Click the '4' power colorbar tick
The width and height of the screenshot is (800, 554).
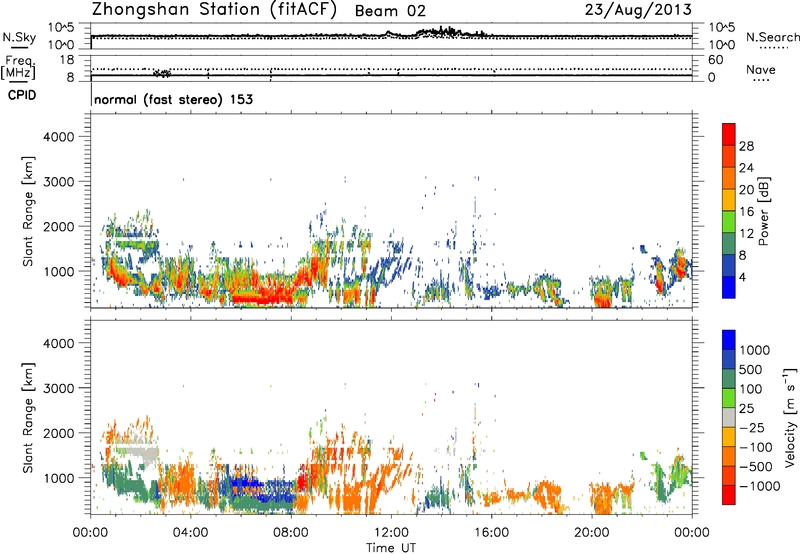tap(742, 277)
